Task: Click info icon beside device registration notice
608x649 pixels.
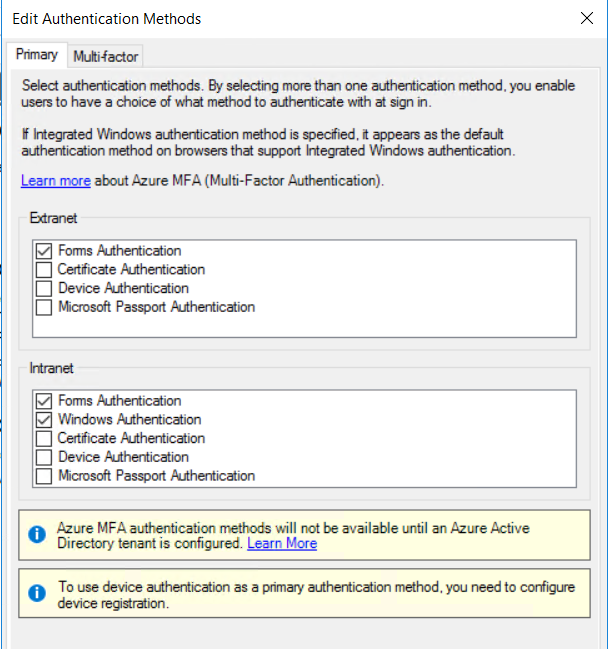Action: (x=37, y=594)
